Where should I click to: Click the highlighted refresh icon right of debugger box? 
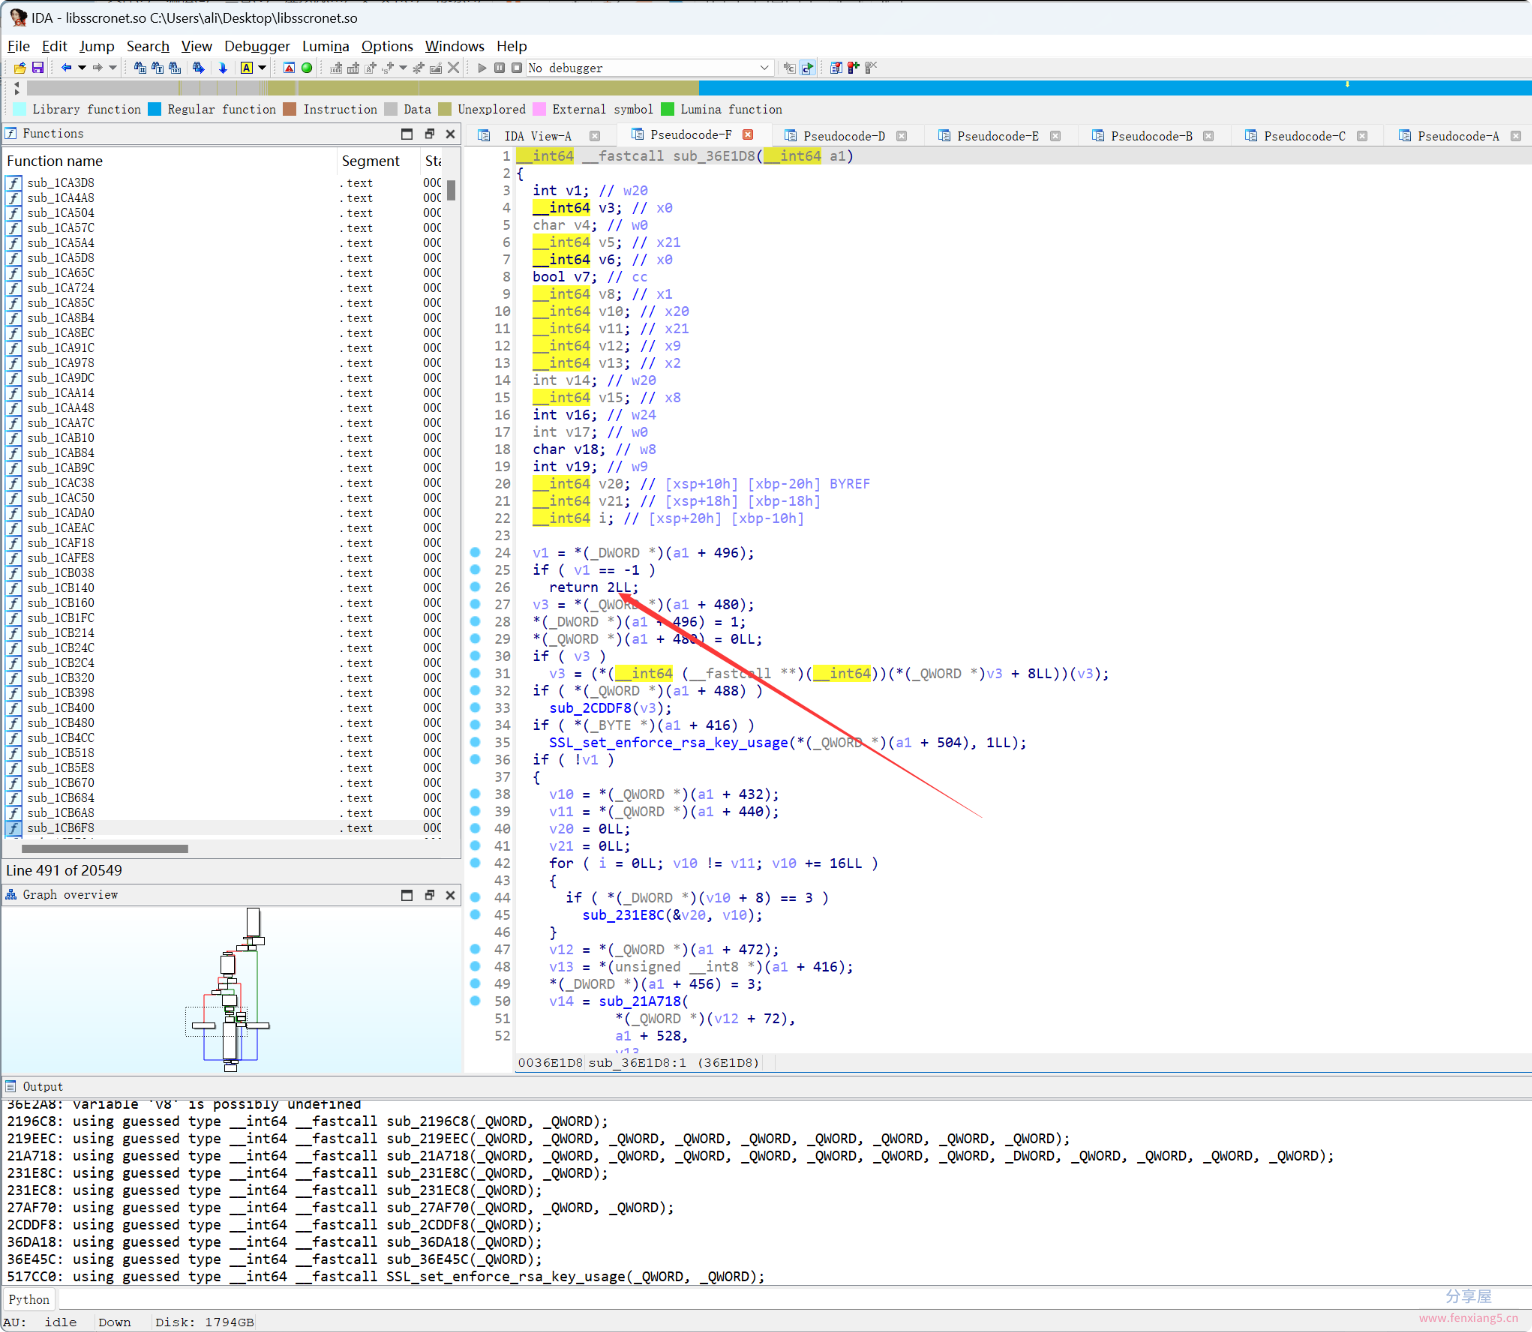click(x=808, y=68)
